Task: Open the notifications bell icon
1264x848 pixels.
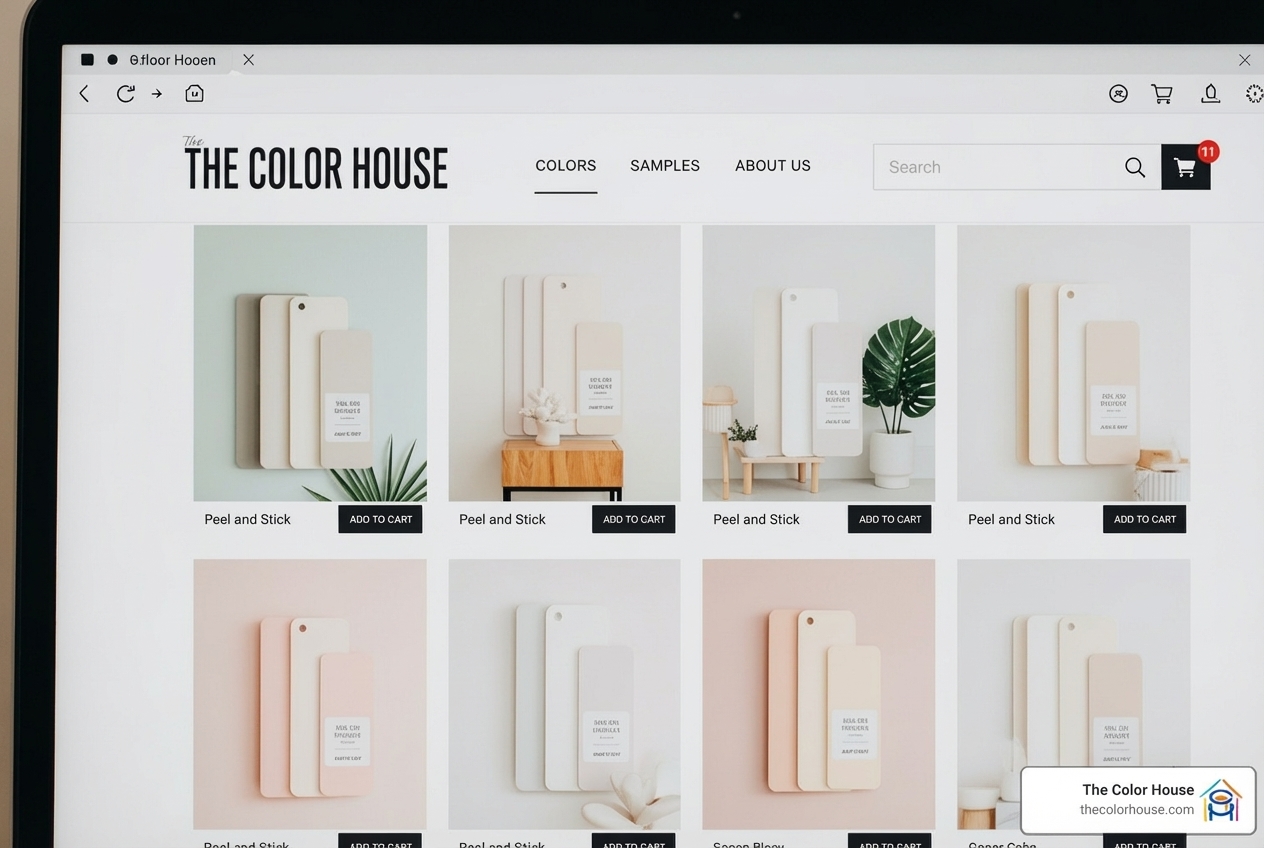Action: click(1210, 93)
